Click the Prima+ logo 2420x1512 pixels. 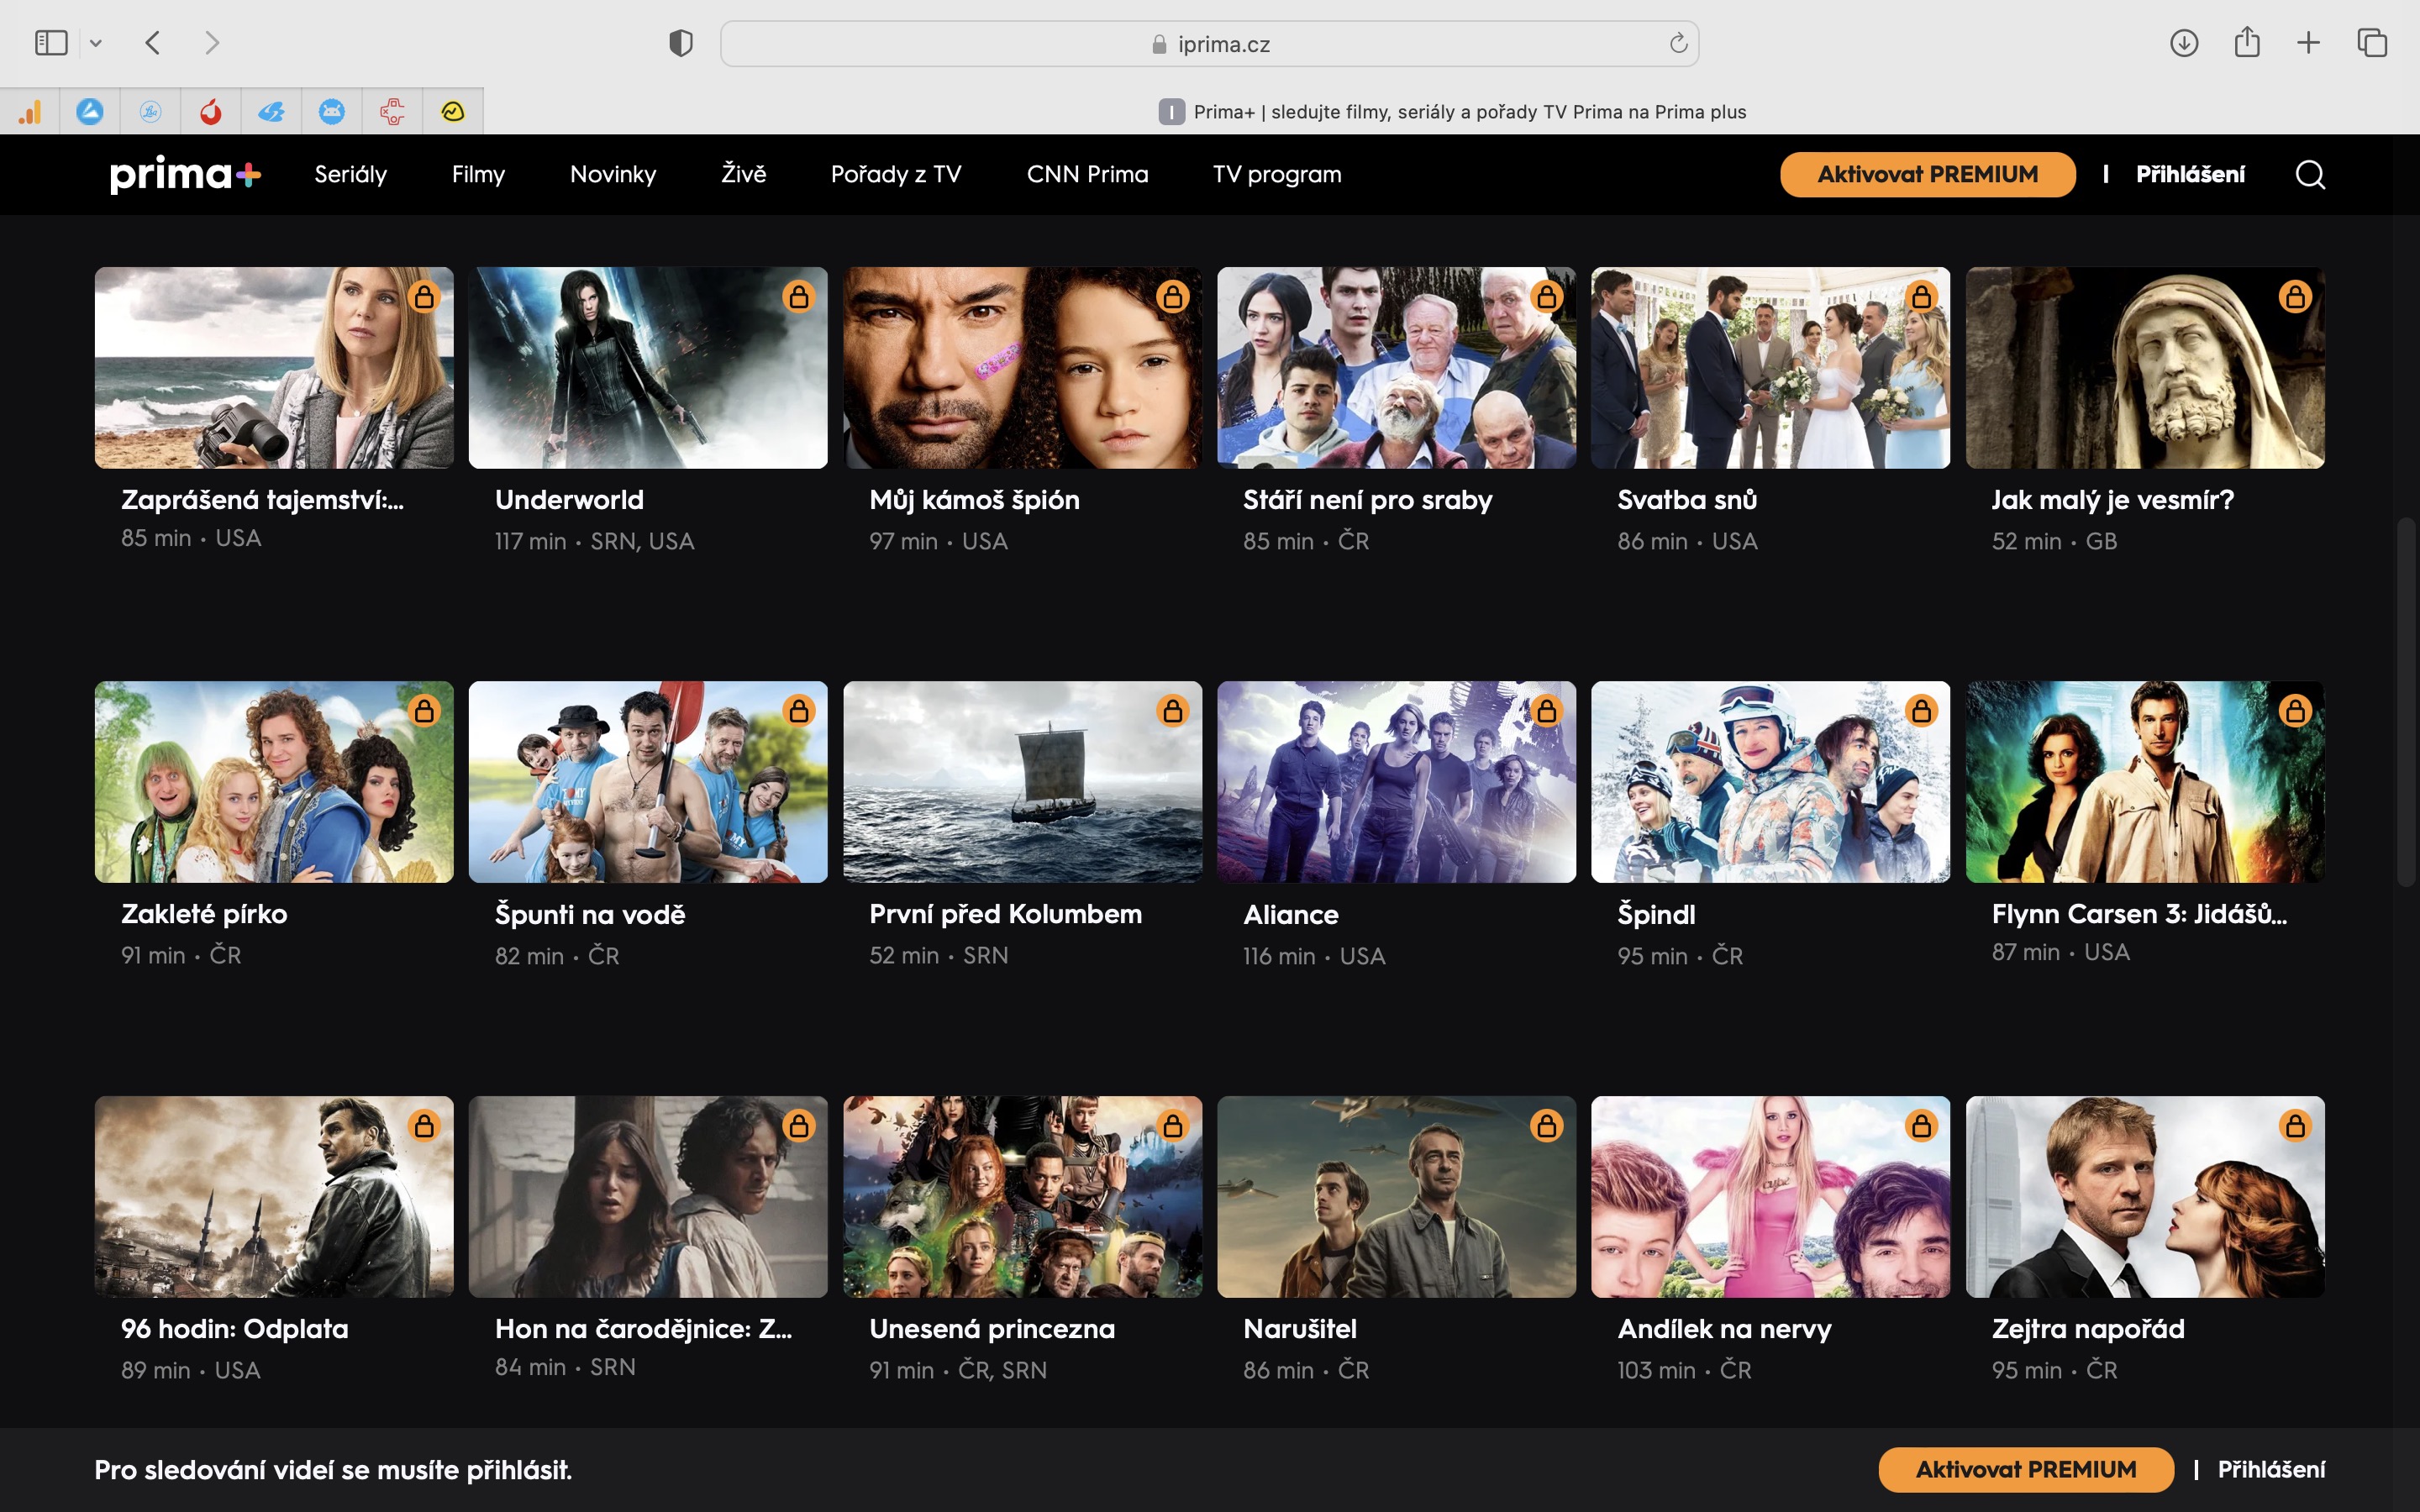pos(185,175)
